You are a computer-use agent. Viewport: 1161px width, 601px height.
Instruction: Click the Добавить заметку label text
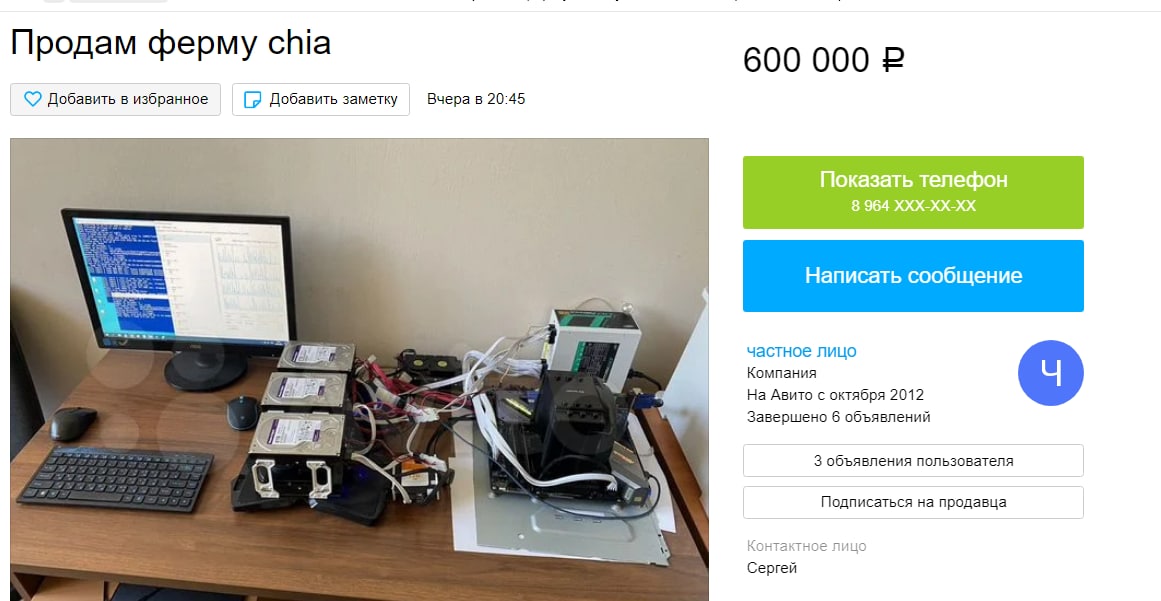tap(333, 99)
